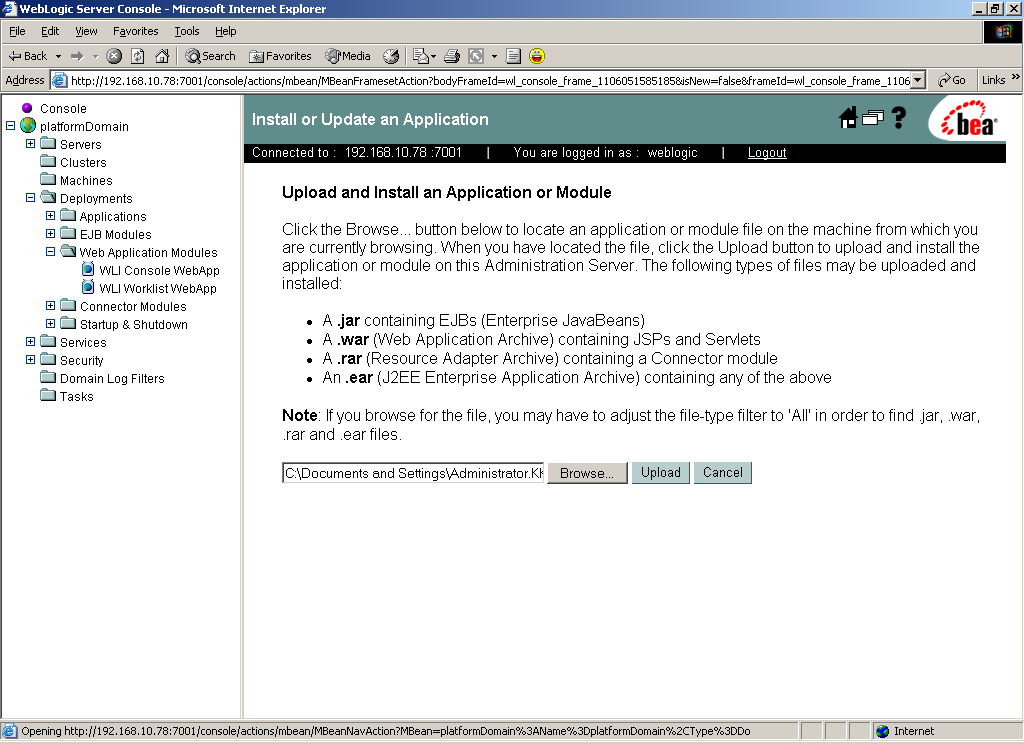Click the WLI Console WebApp icon
Screen dimensions: 1024x744
click(88, 269)
